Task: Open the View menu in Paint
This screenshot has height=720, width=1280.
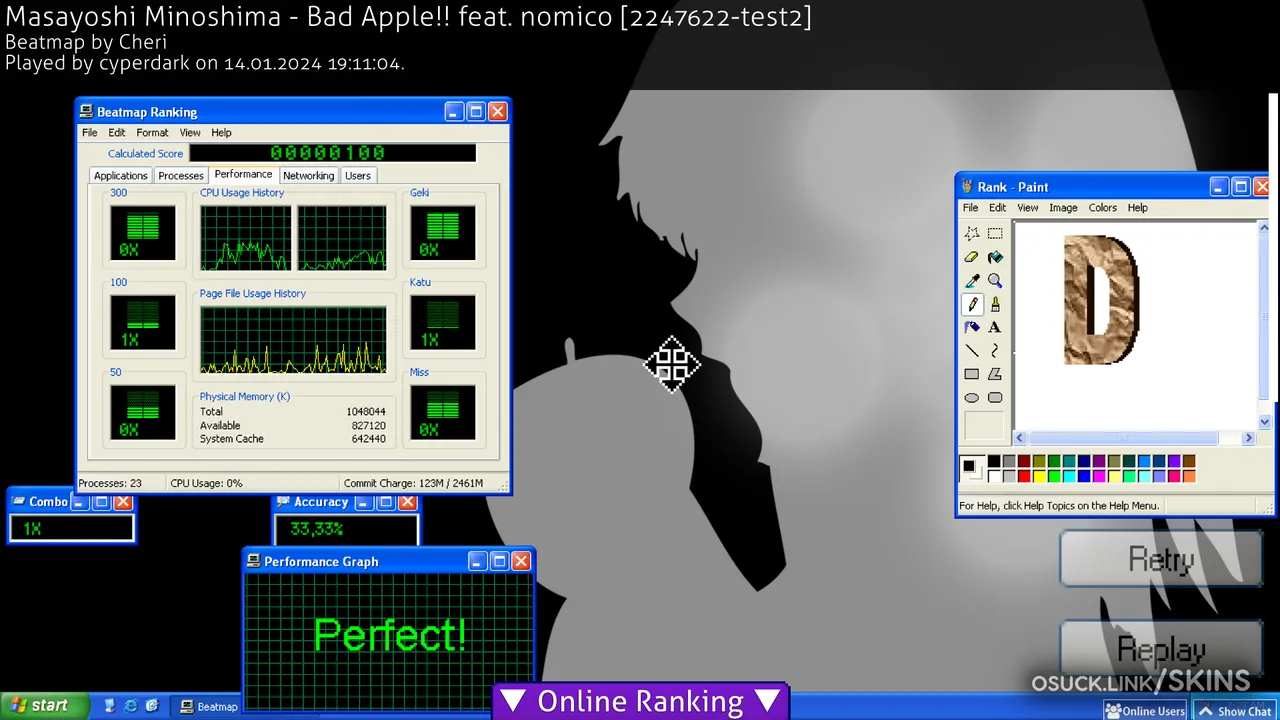Action: pyautogui.click(x=1027, y=208)
